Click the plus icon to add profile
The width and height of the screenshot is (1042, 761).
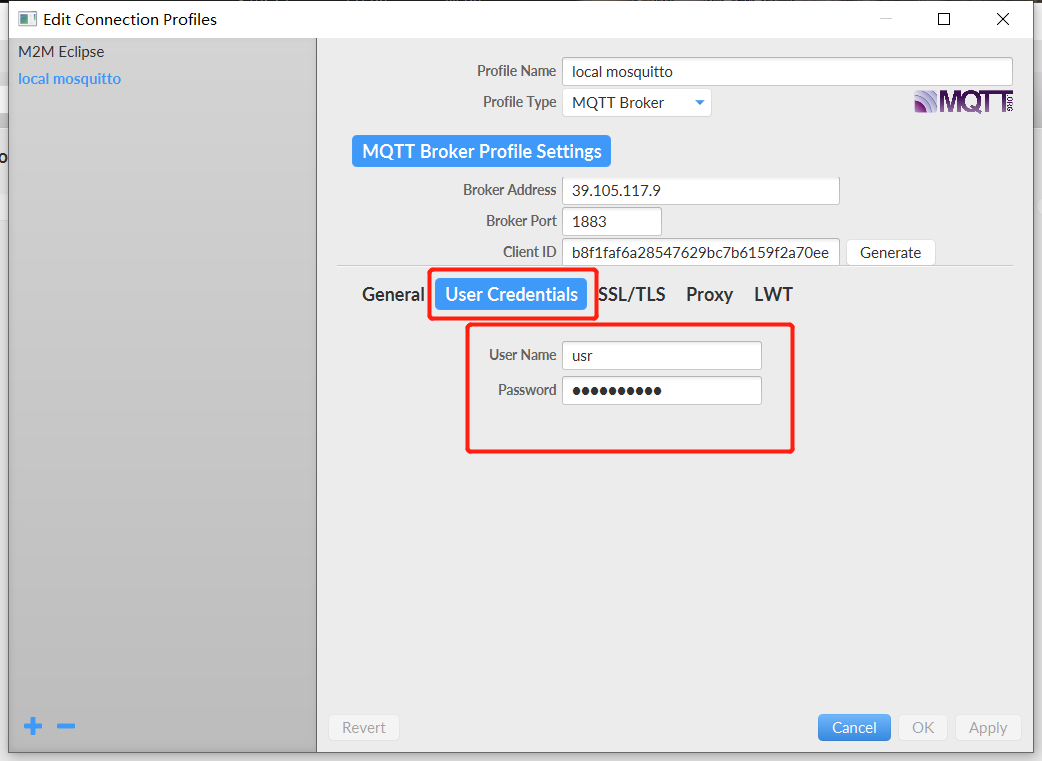(x=33, y=726)
